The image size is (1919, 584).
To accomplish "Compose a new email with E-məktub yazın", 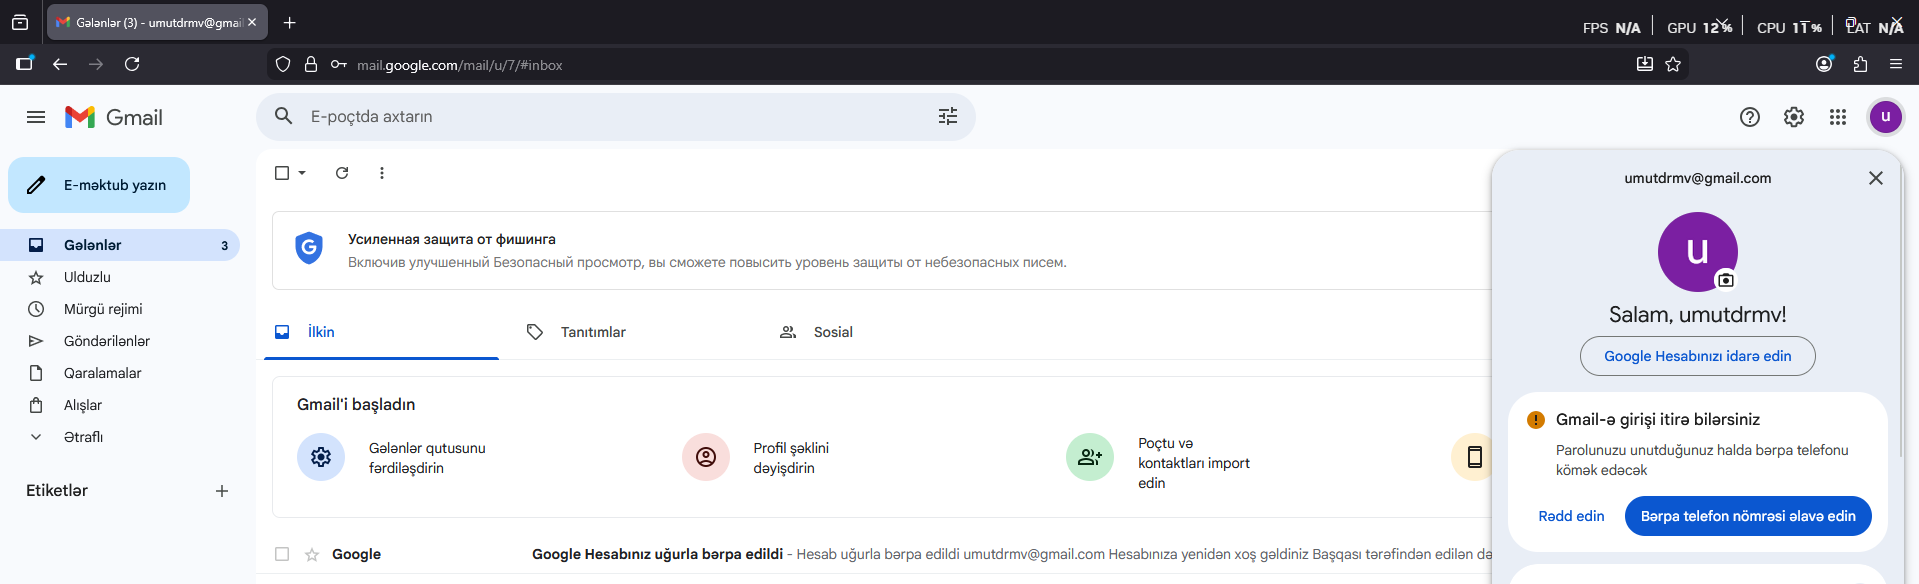I will coord(99,185).
